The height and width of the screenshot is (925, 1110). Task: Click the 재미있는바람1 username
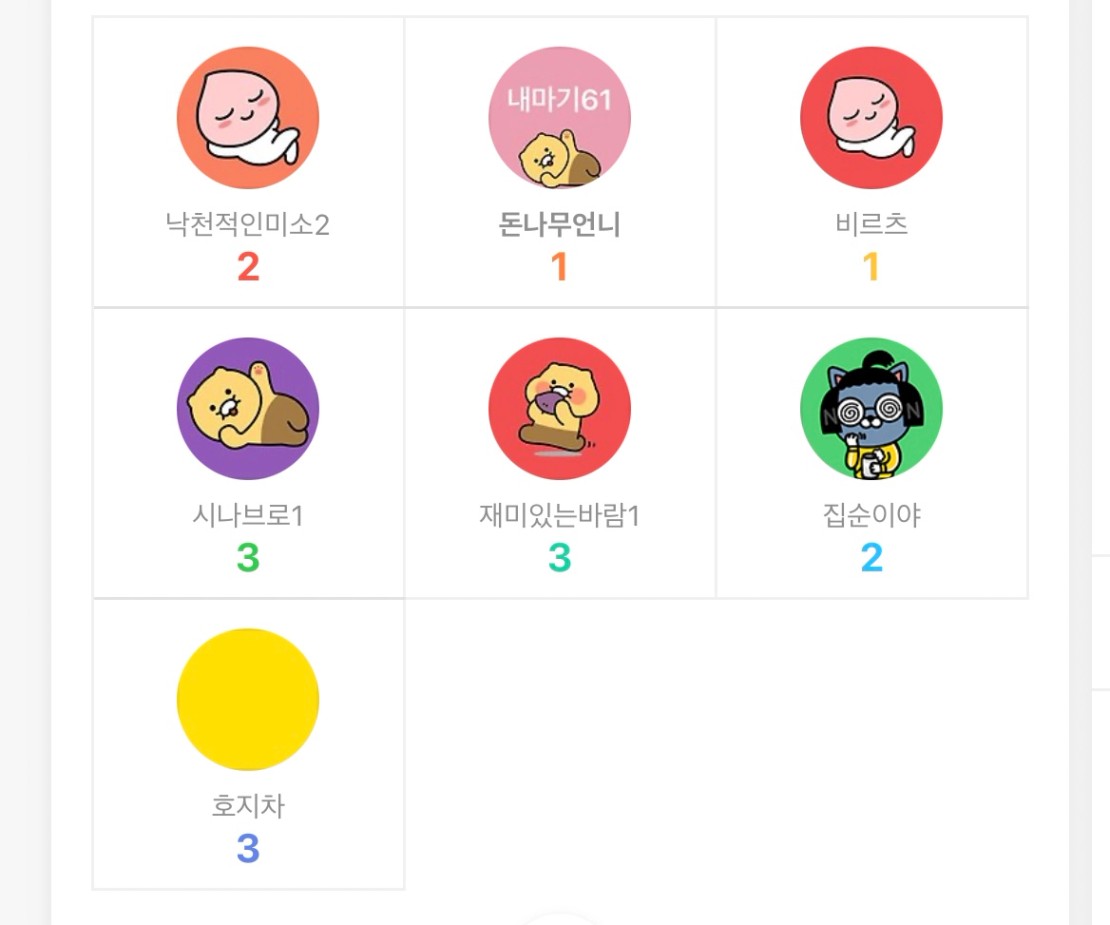coord(560,516)
